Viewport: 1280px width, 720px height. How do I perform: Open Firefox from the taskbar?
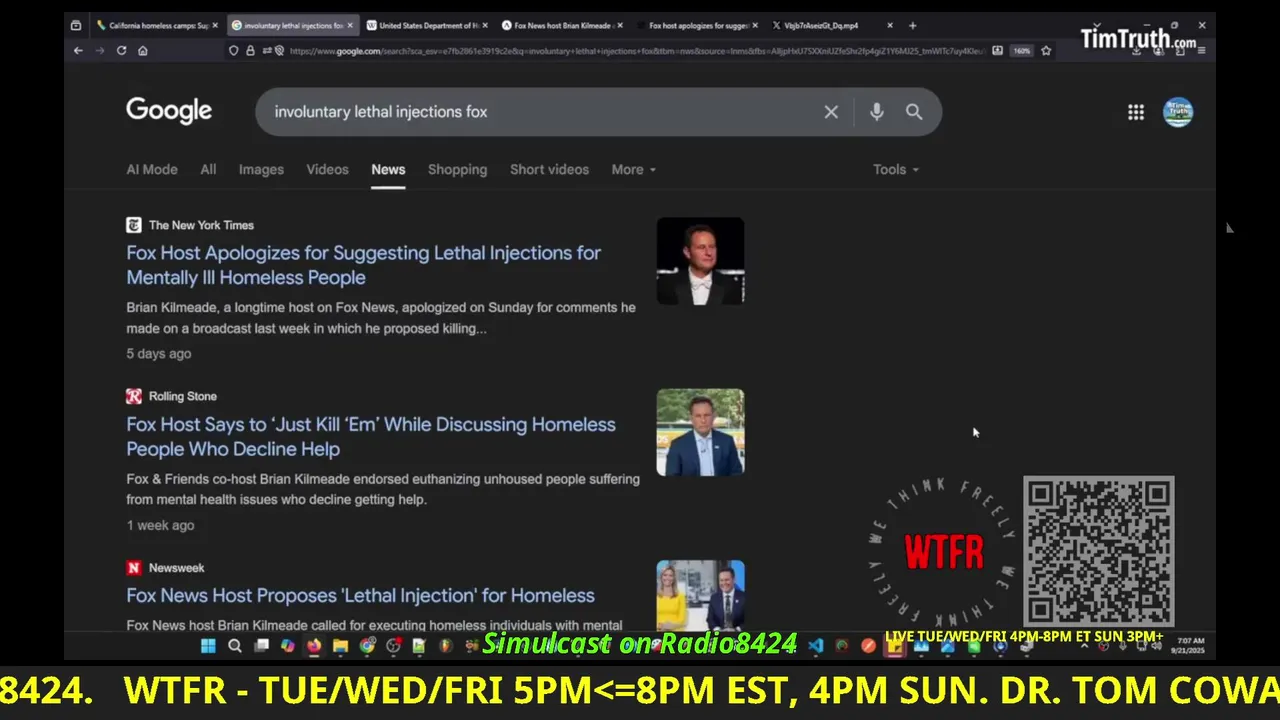click(x=314, y=646)
